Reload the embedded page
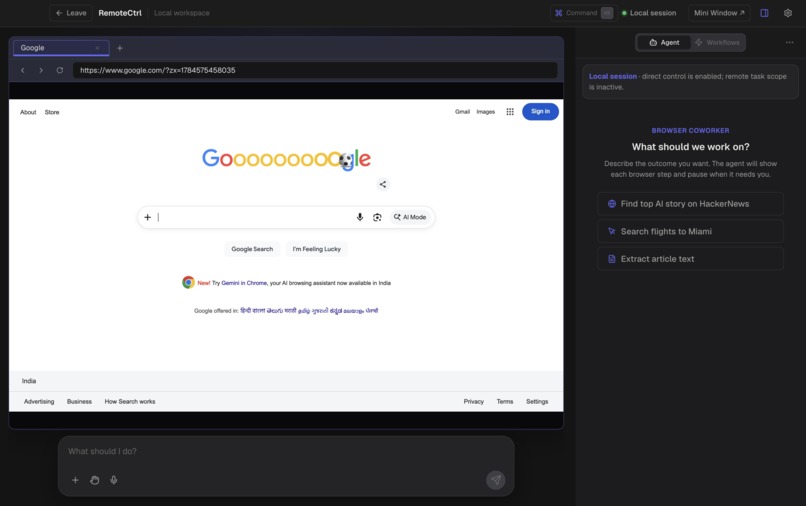Screen dimensions: 806x506 (x=60, y=70)
